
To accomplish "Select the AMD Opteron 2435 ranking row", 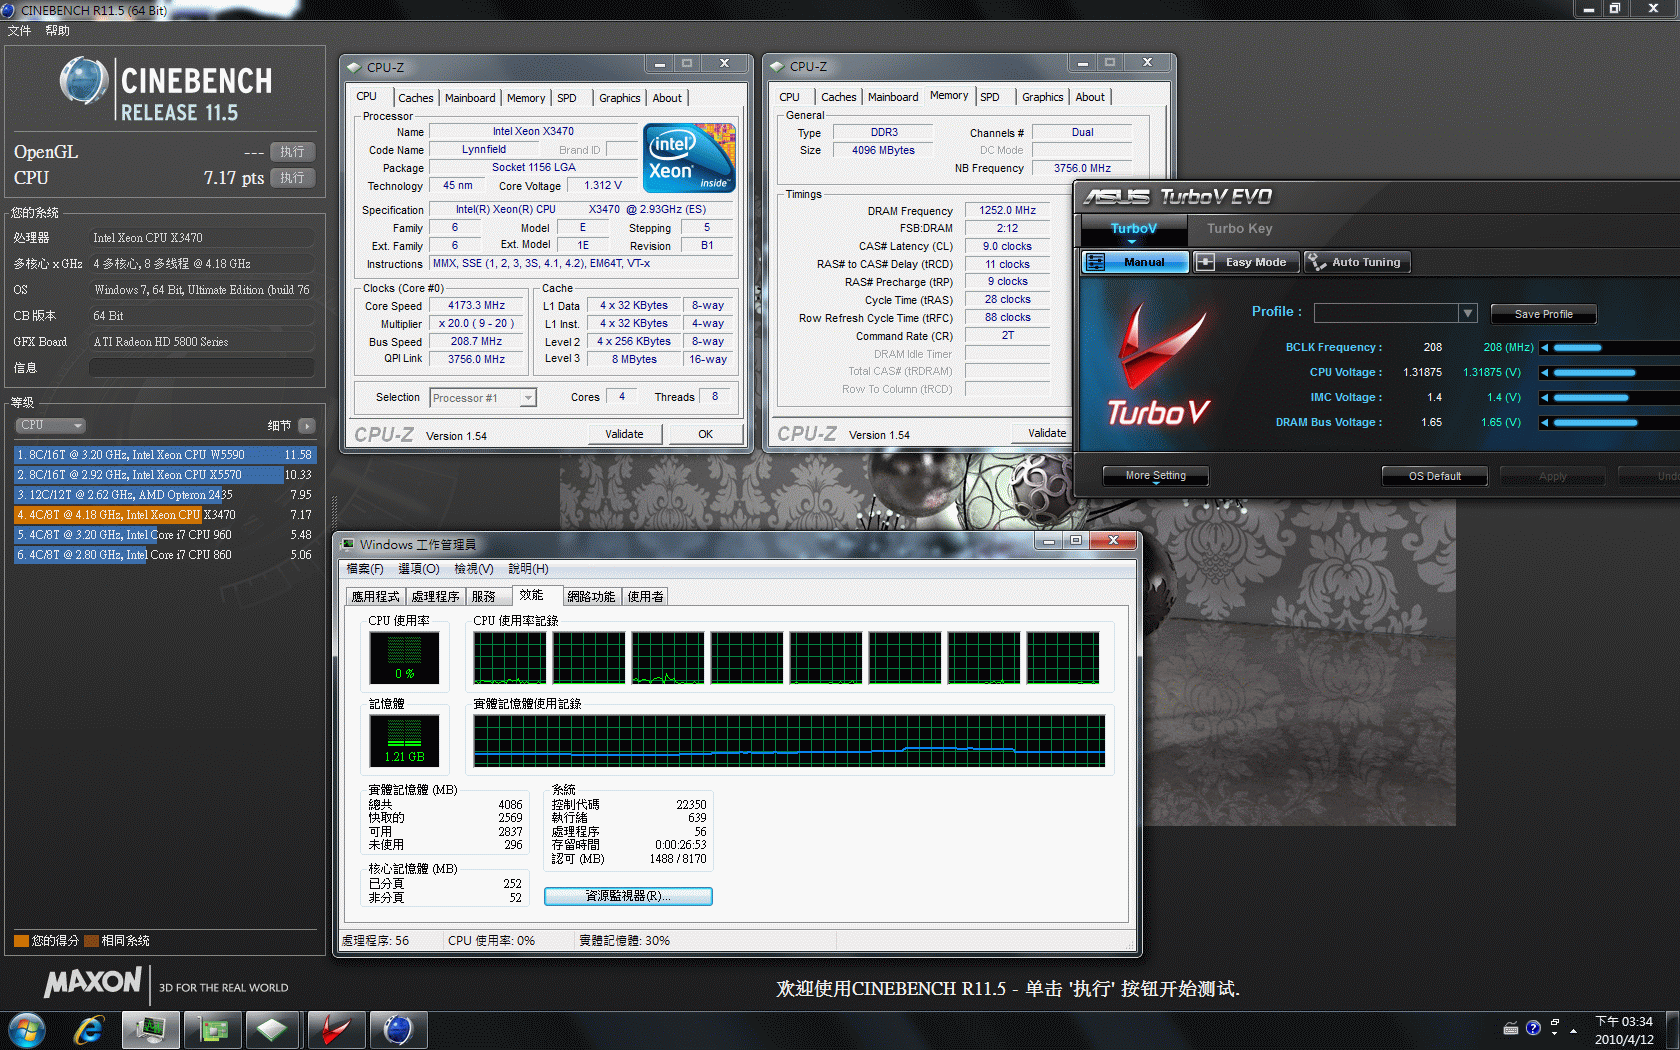I will [x=165, y=495].
